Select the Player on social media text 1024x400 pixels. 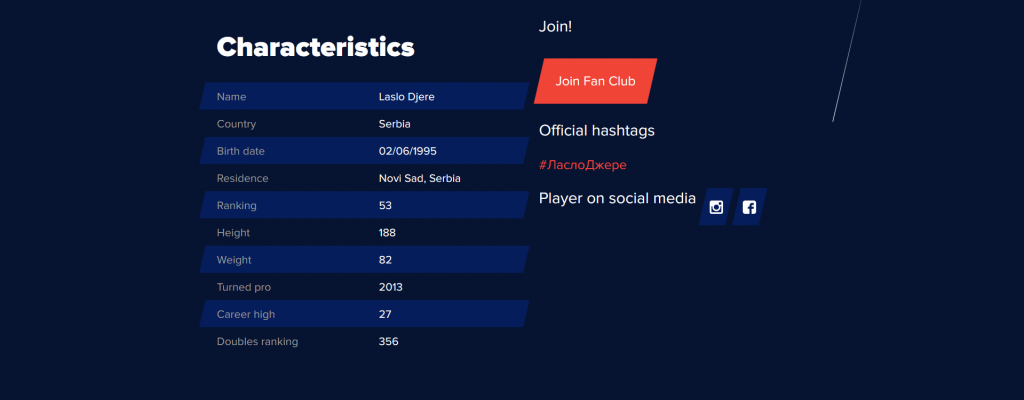pos(617,198)
